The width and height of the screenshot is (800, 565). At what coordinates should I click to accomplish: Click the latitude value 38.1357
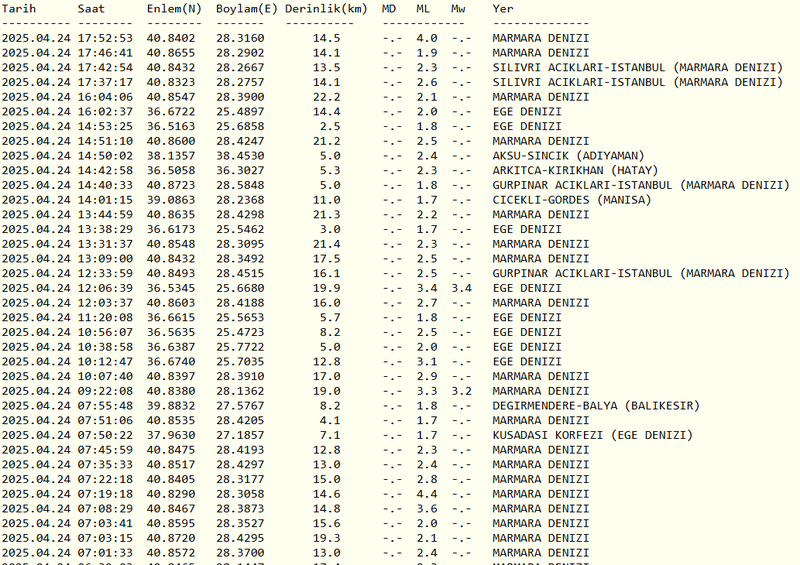(x=172, y=156)
